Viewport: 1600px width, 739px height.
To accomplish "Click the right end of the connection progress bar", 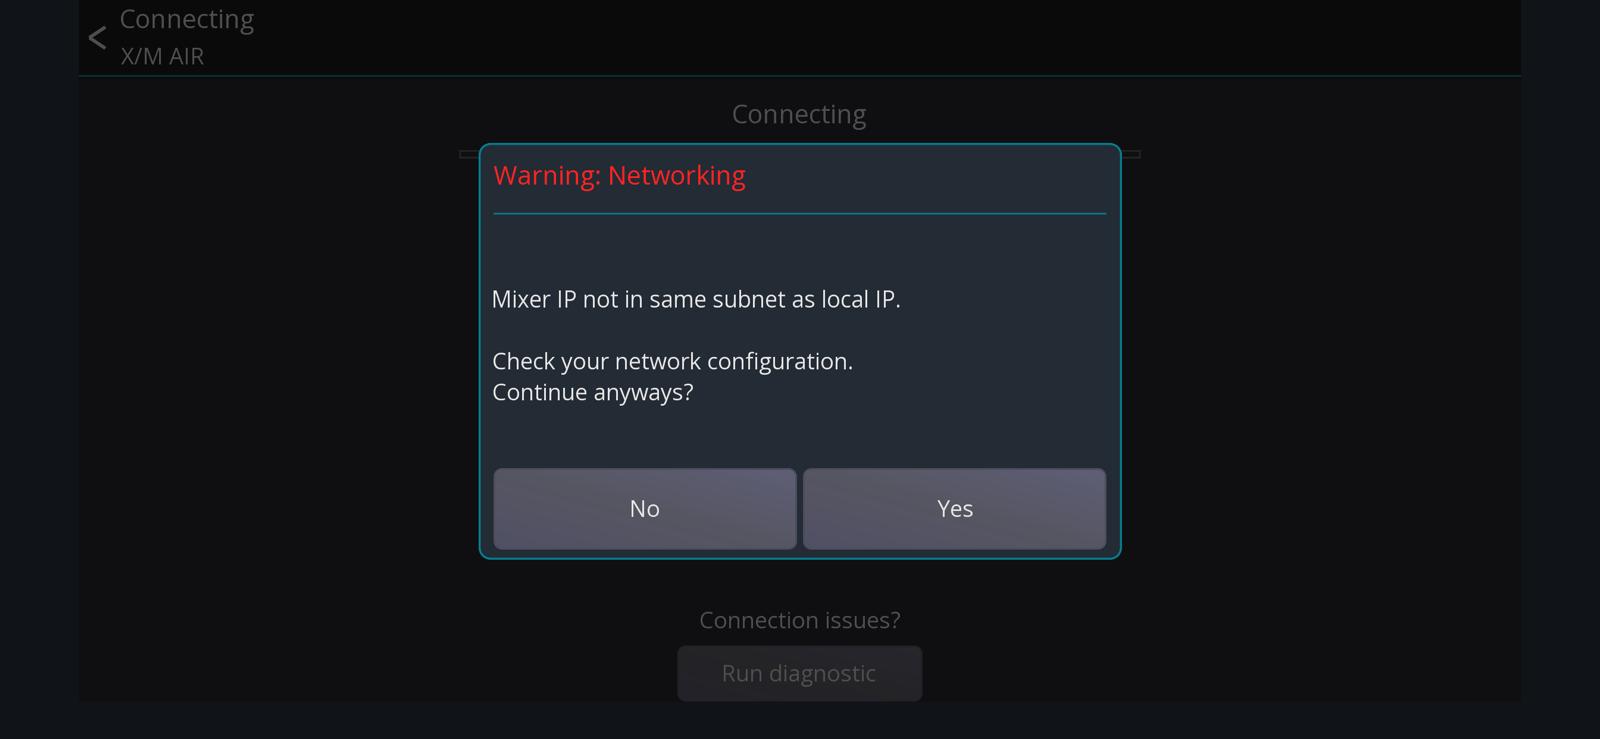I will tap(1131, 154).
